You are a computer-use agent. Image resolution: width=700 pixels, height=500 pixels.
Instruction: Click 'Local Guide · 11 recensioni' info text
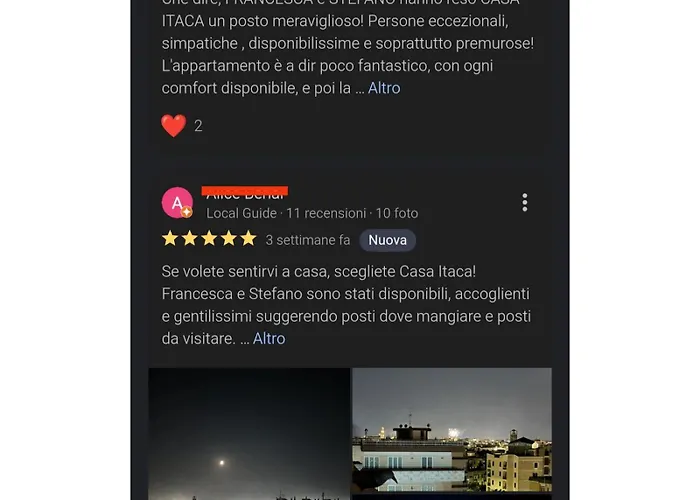286,213
